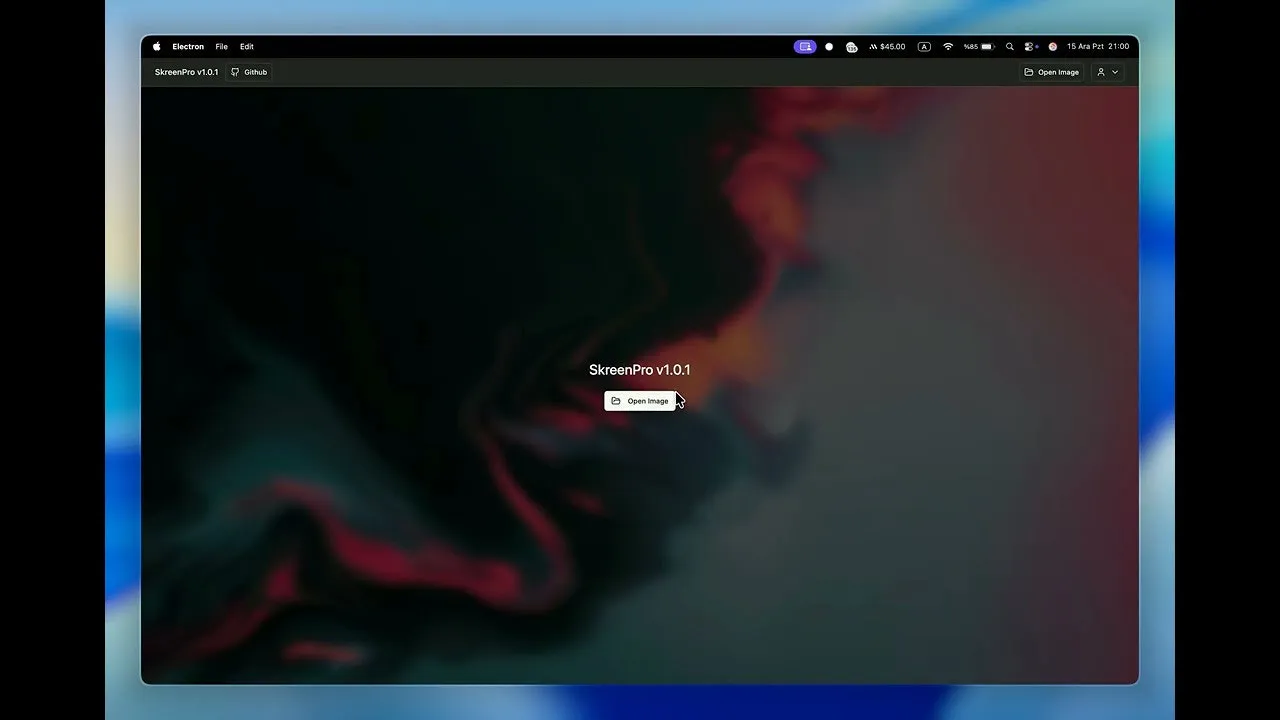1280x720 pixels.
Task: Open the Github link in the header
Action: click(x=249, y=72)
